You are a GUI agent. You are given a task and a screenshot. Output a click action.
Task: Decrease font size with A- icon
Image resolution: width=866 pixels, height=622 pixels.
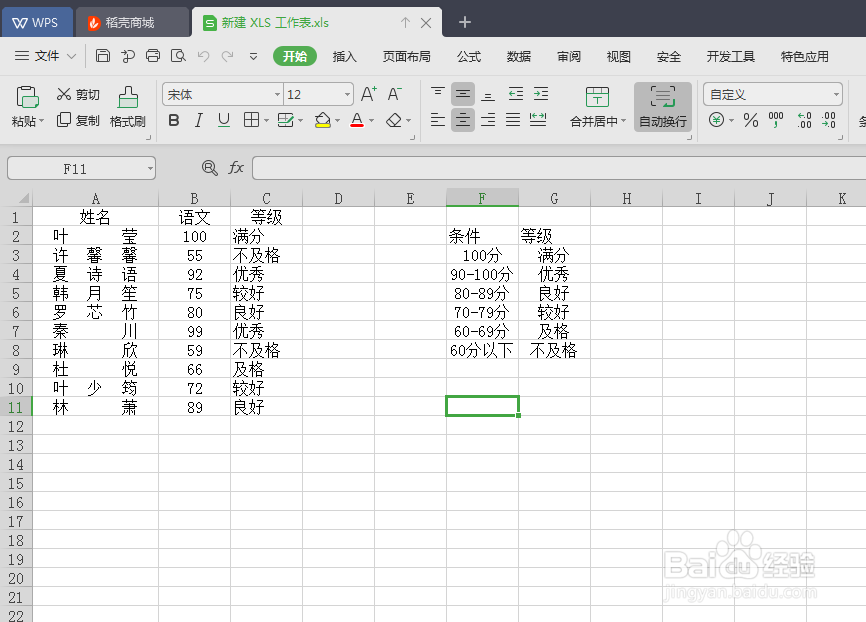[394, 94]
